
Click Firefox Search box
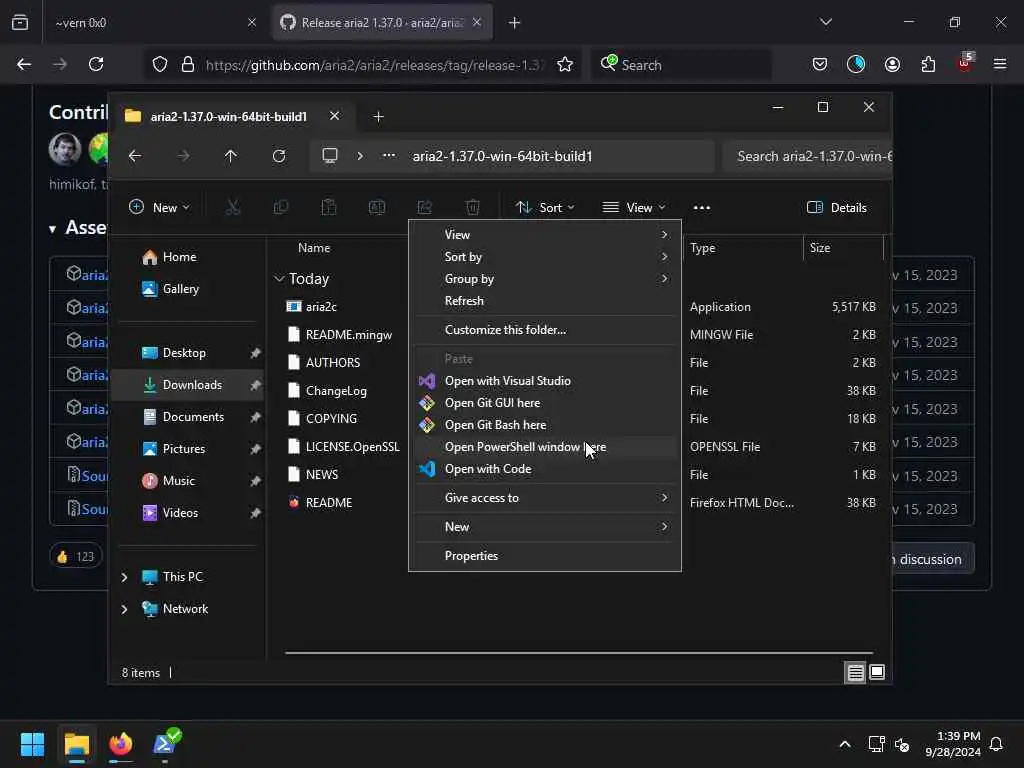coord(681,65)
